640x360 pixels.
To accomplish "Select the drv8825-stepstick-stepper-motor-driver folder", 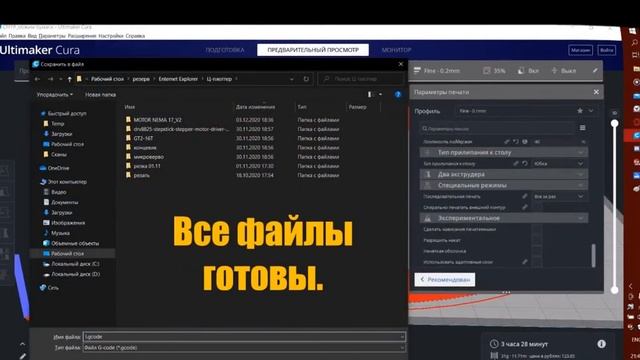I will tap(178, 129).
